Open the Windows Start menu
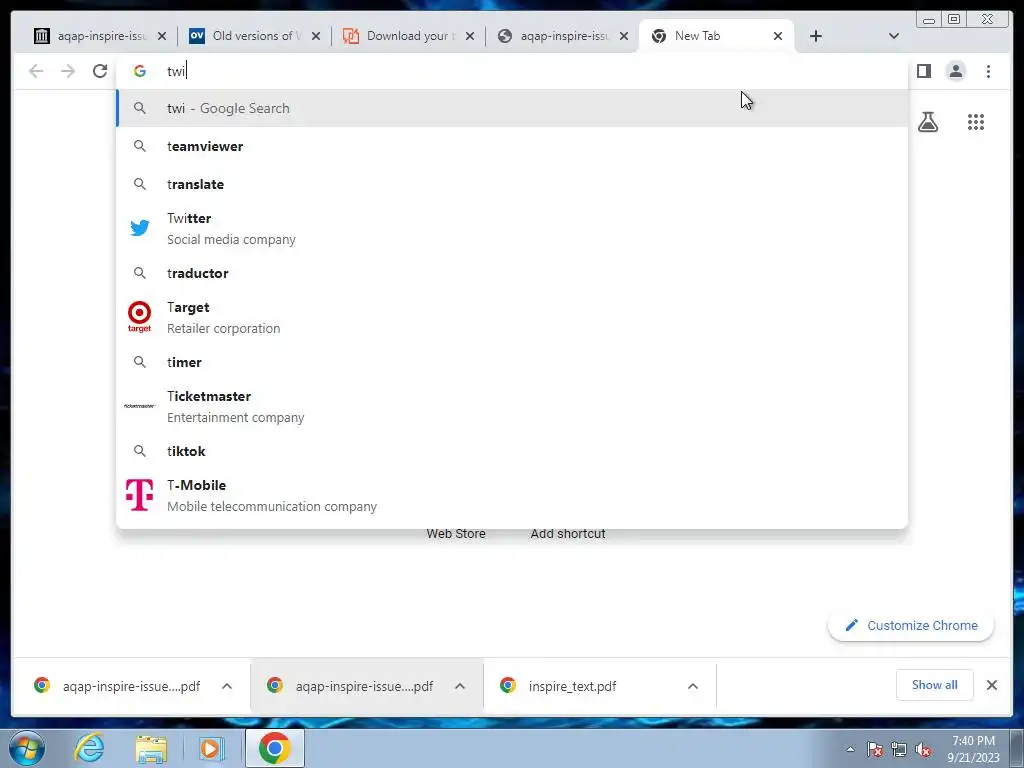The image size is (1024, 768). pos(26,748)
